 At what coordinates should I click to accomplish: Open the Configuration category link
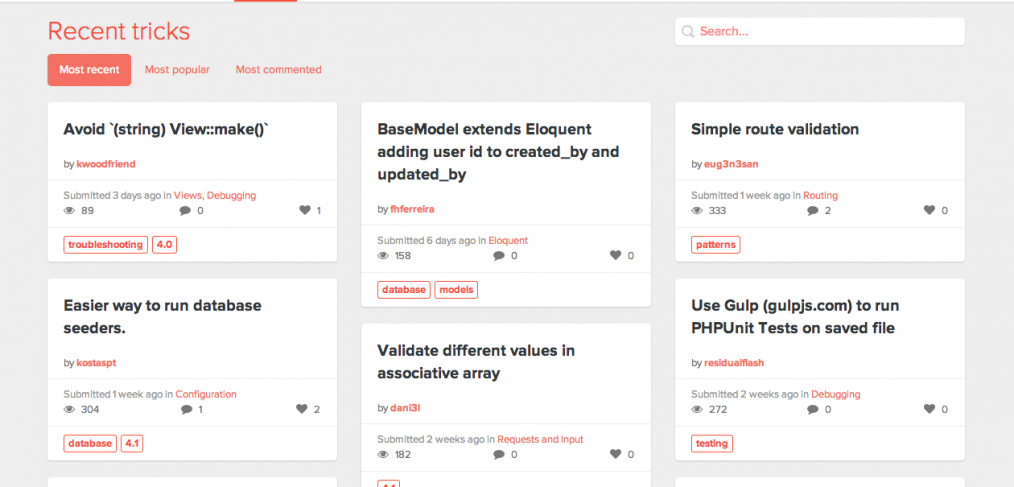point(206,395)
